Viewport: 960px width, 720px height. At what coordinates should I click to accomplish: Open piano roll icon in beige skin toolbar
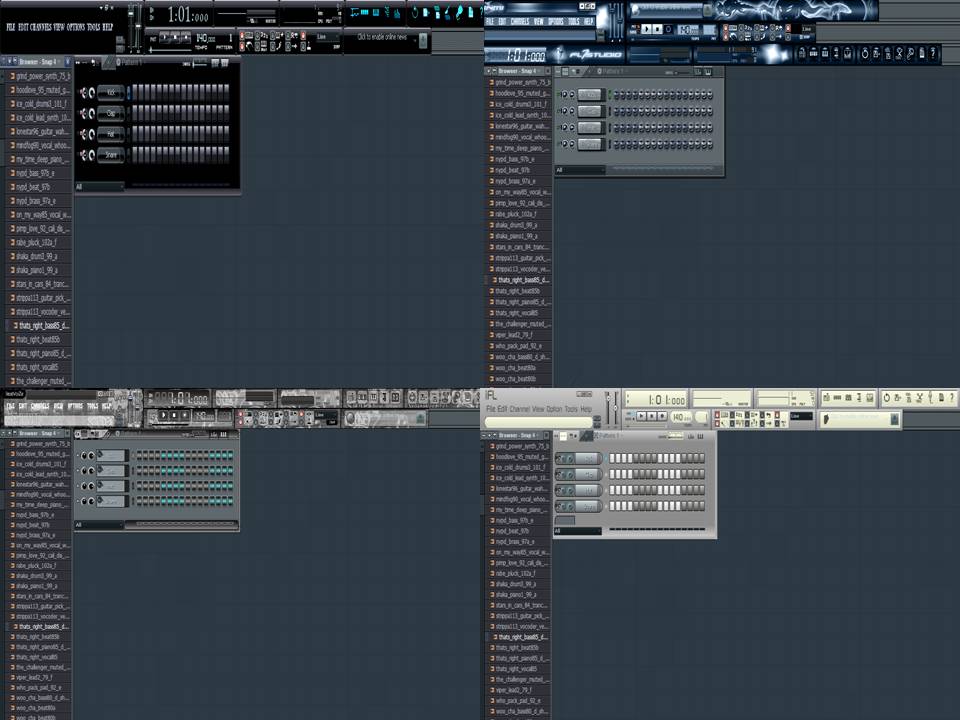[x=849, y=398]
